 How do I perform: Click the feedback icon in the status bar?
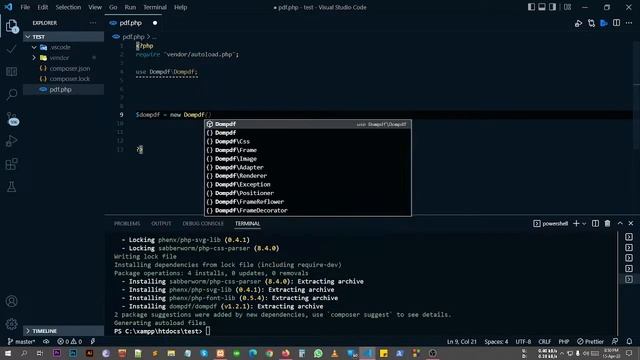(615, 341)
